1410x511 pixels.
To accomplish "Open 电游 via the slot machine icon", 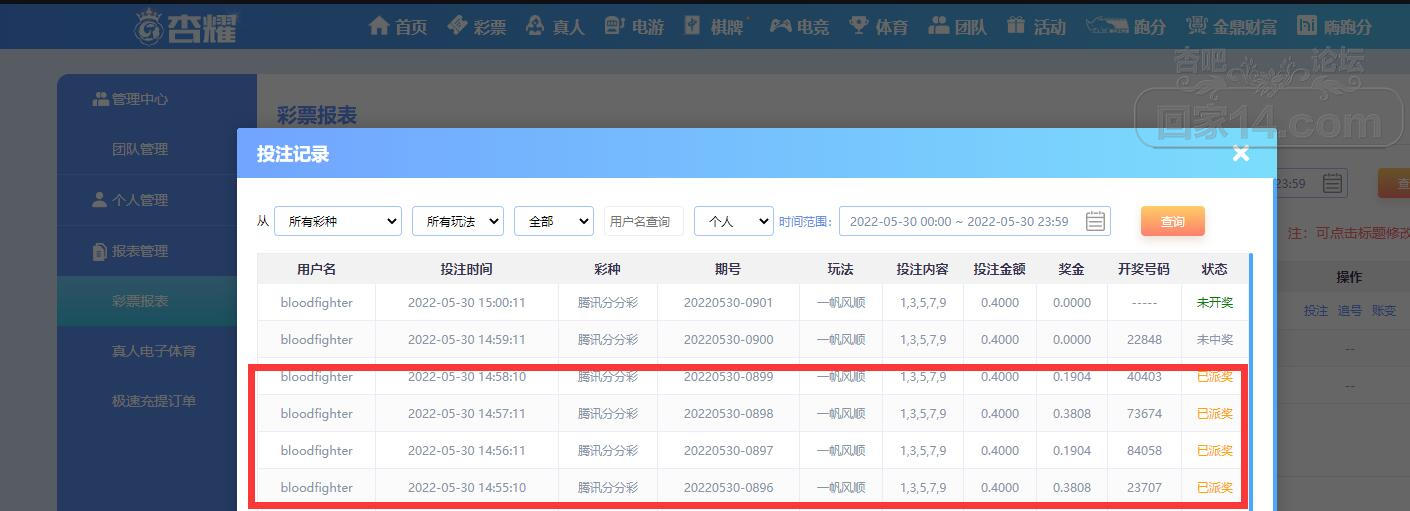I will [614, 26].
